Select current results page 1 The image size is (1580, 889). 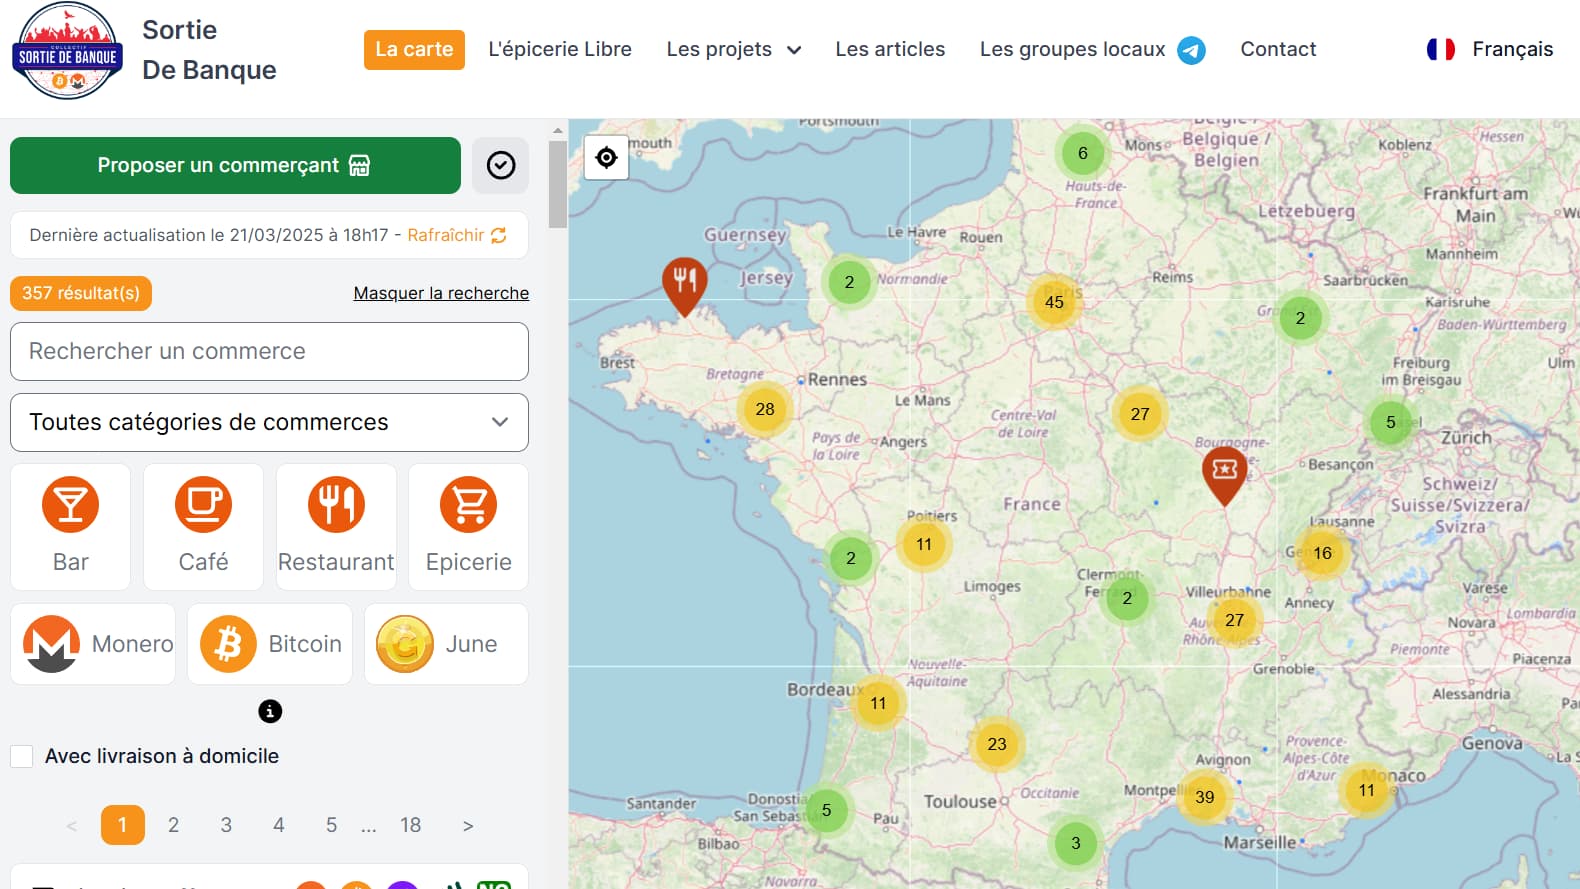[123, 825]
